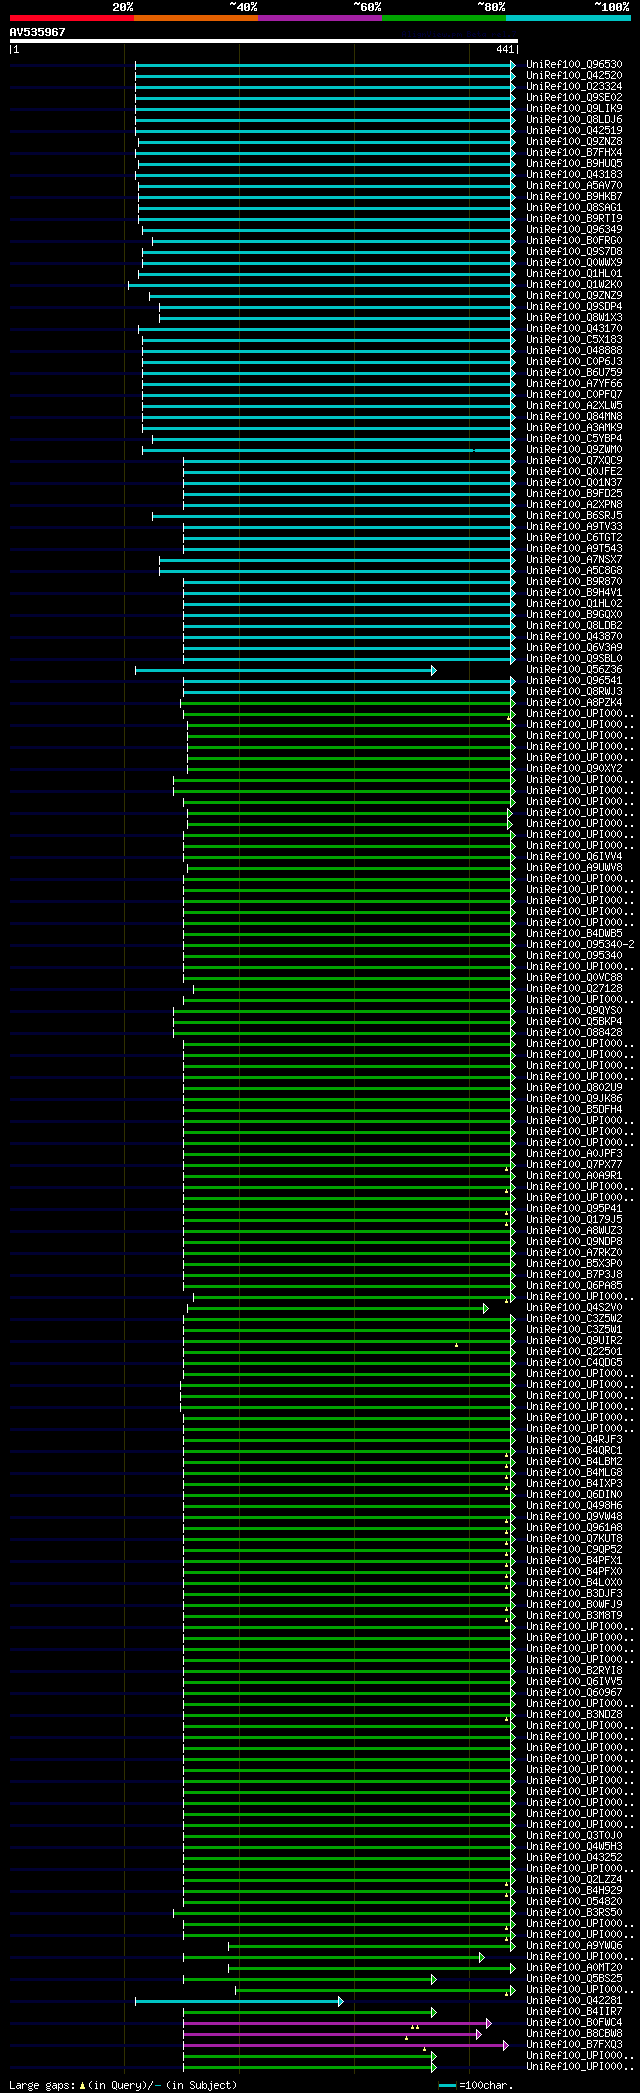This screenshot has width=640, height=2093.
Task: Select hit label UniRef100_Q6DIN0
Action: (x=574, y=1495)
